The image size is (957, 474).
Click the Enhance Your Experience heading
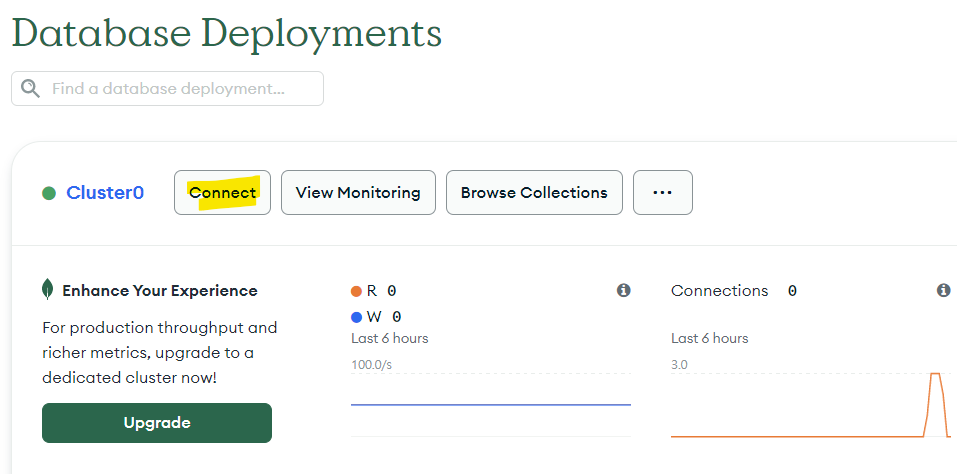point(160,291)
